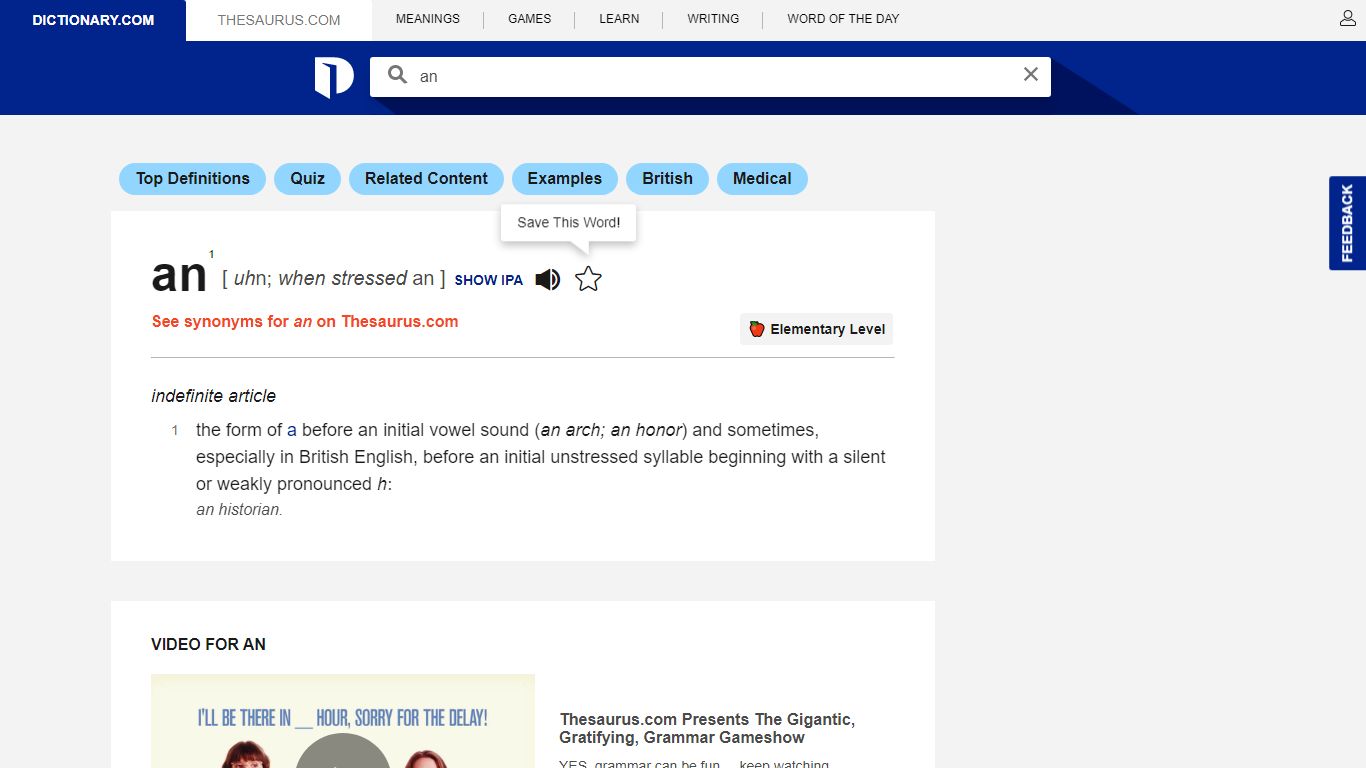Click the Show IPA link

[x=489, y=280]
